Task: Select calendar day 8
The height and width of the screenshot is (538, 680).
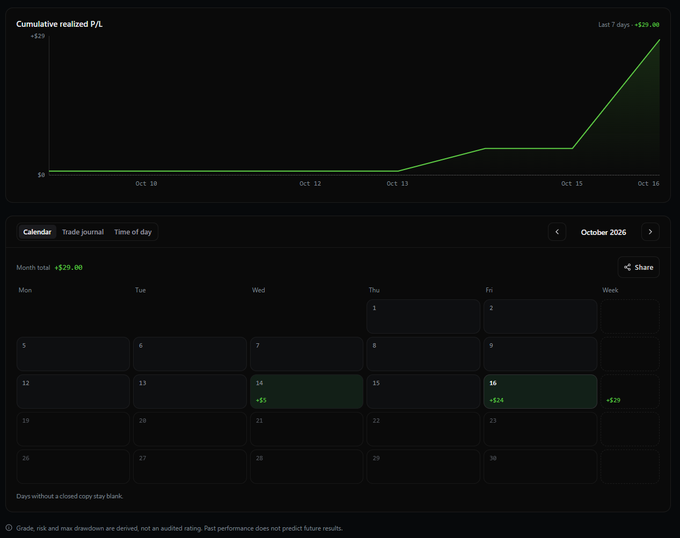Action: tap(423, 354)
